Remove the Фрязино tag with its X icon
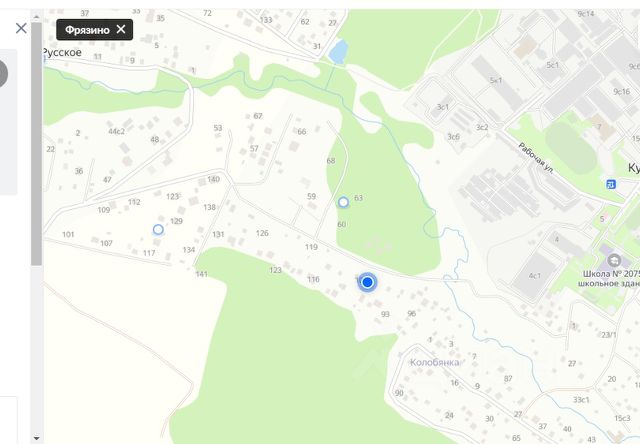 (x=121, y=29)
